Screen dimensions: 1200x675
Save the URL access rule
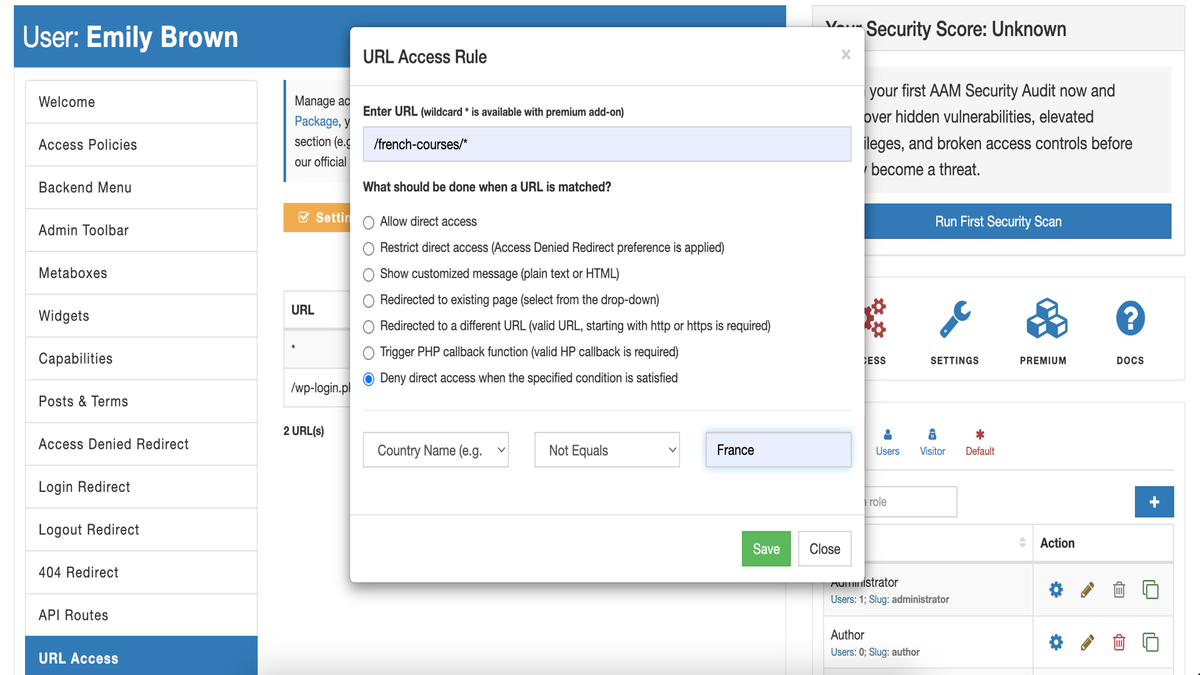[x=766, y=549]
